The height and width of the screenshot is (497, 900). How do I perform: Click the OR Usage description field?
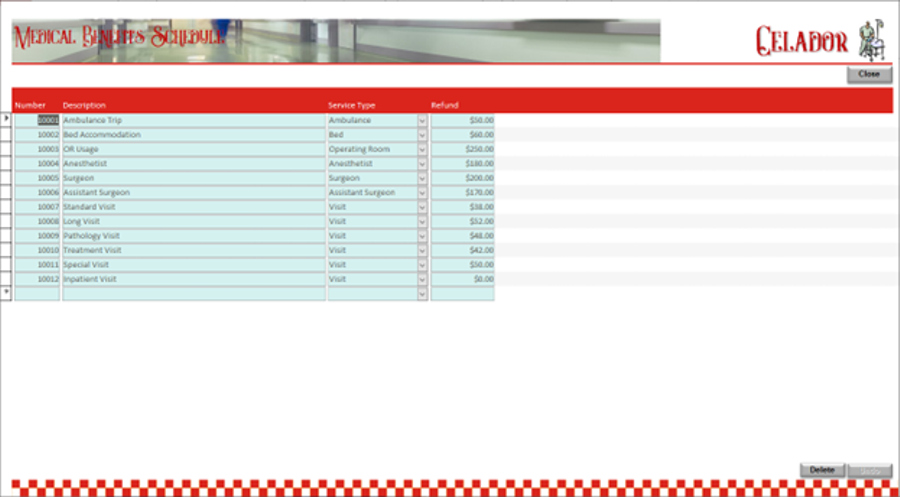(x=193, y=149)
